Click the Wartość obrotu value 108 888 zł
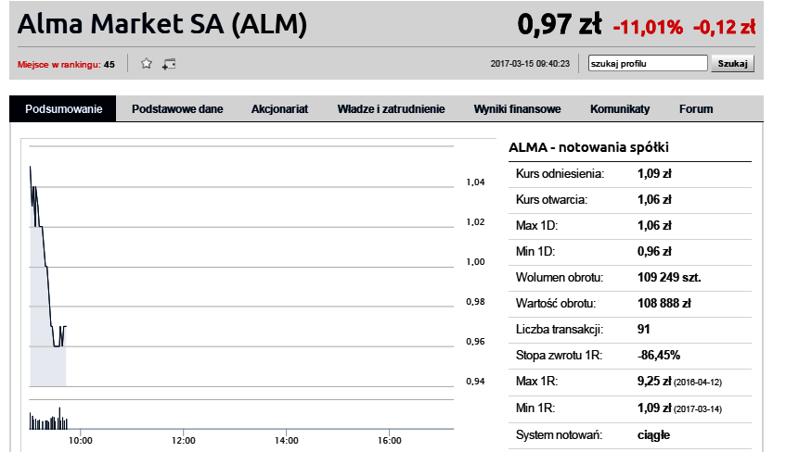Image resolution: width=786 pixels, height=452 pixels. point(664,303)
